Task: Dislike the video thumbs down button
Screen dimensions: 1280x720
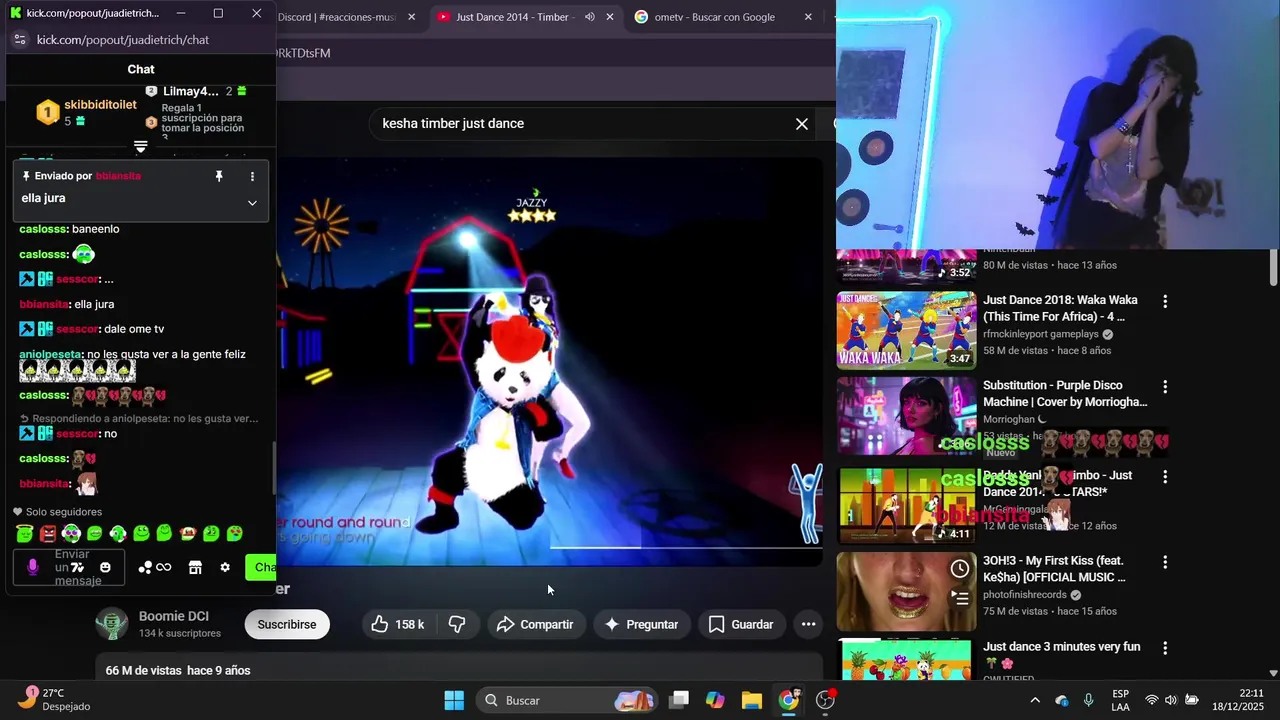Action: [457, 624]
